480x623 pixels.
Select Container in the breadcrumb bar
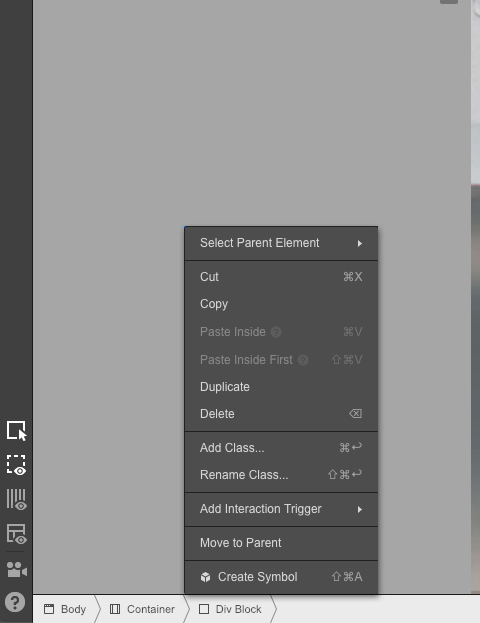click(142, 609)
